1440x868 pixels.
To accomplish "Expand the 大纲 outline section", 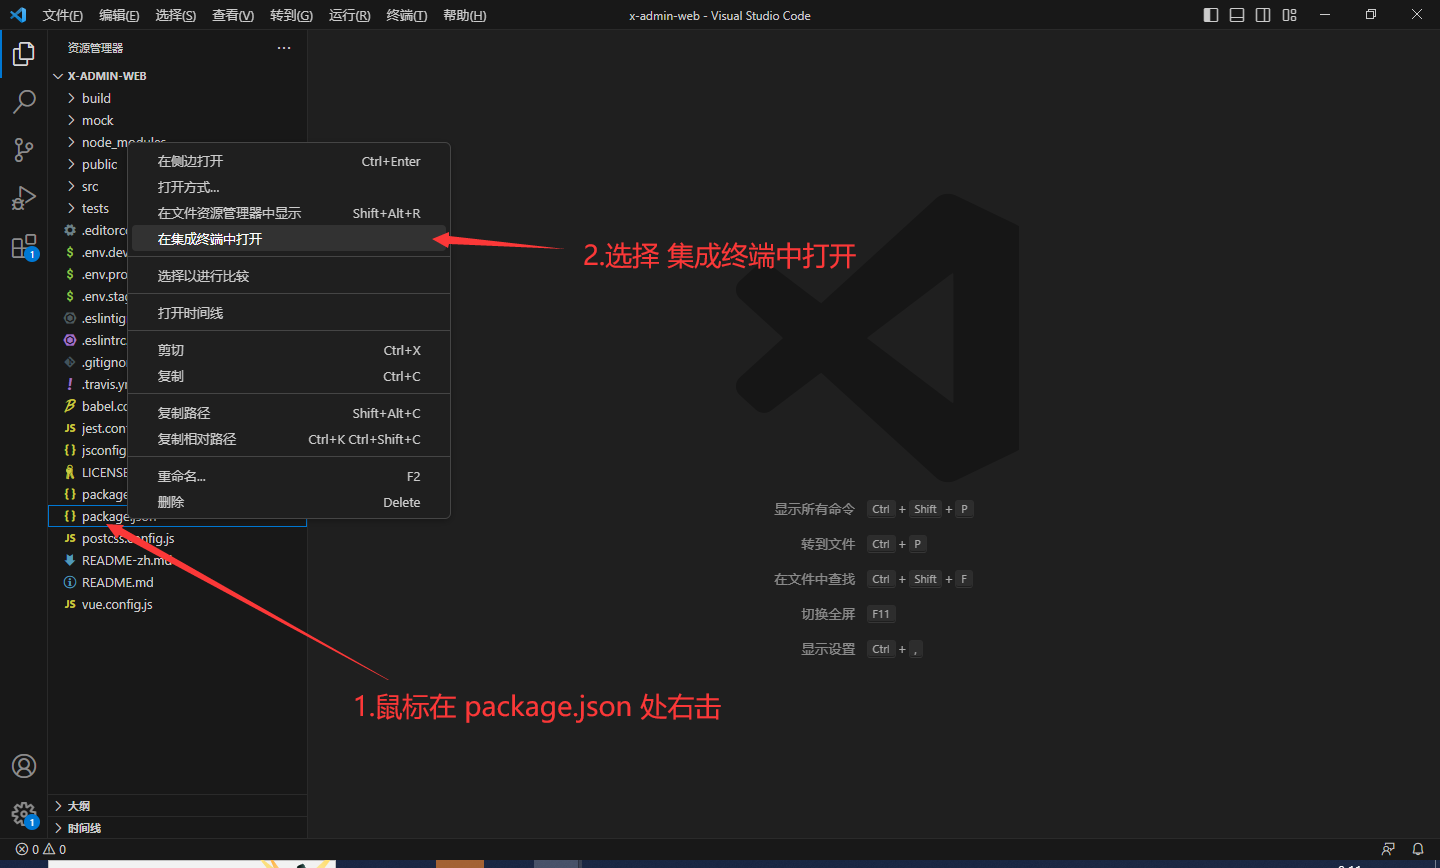I will 177,806.
